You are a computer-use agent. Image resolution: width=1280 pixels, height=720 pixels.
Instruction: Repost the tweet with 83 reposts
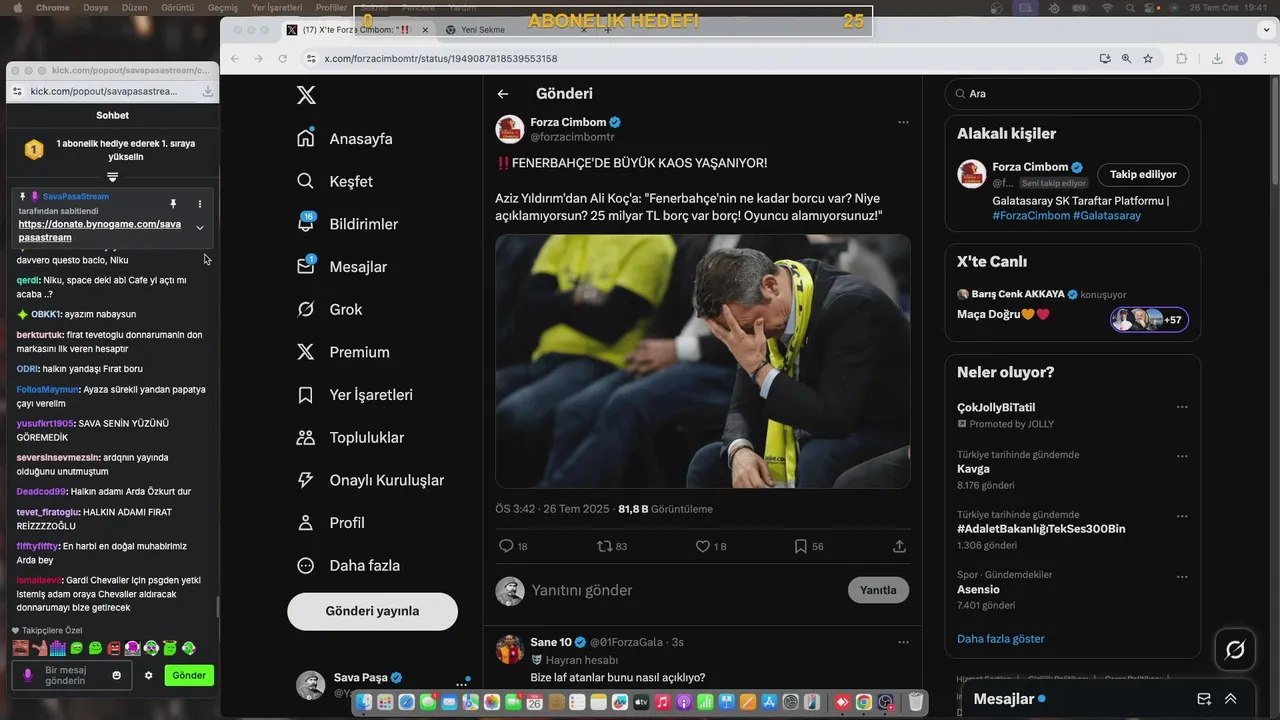coord(604,546)
